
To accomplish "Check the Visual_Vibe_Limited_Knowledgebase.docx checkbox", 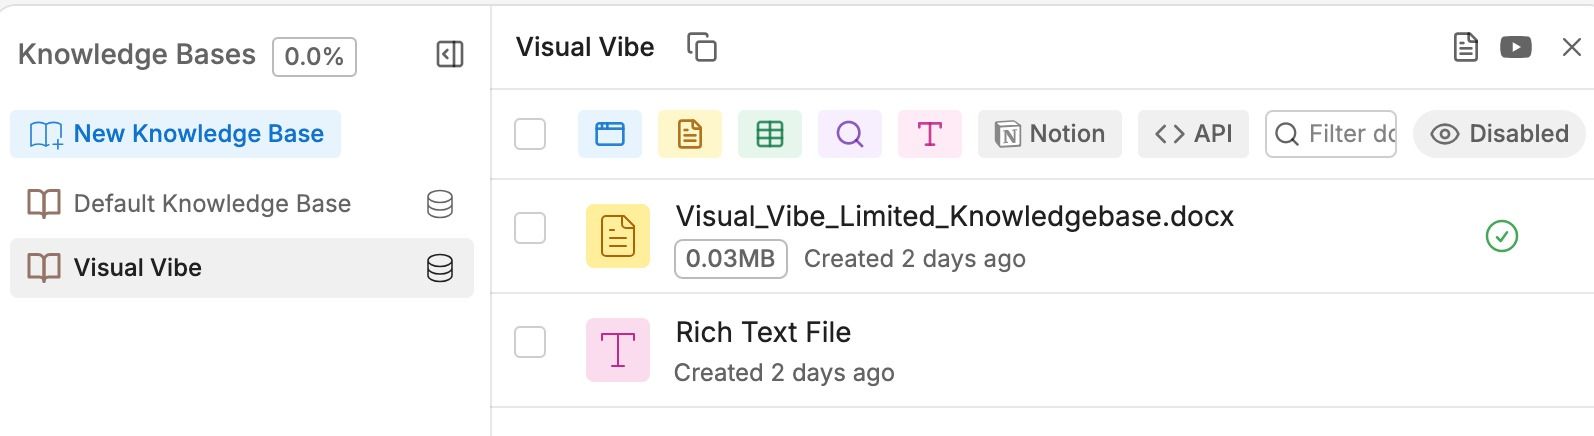I will [x=530, y=228].
